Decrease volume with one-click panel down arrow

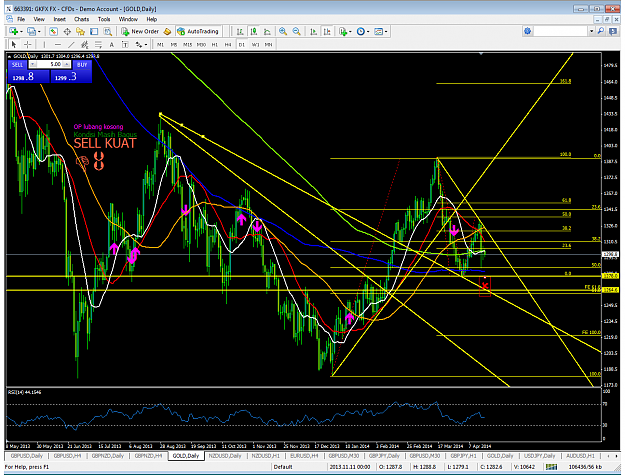pos(33,64)
